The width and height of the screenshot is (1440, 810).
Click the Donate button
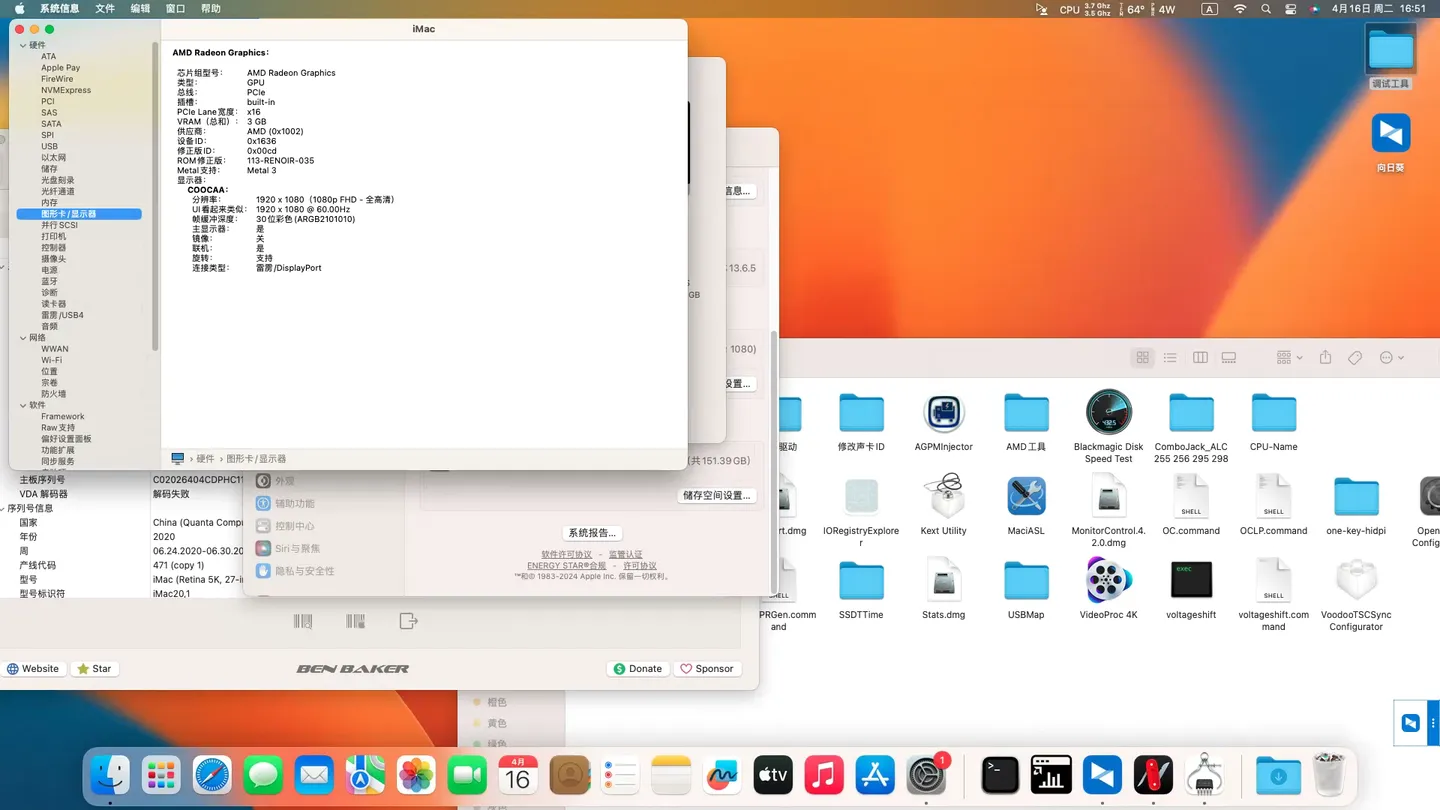click(x=637, y=669)
